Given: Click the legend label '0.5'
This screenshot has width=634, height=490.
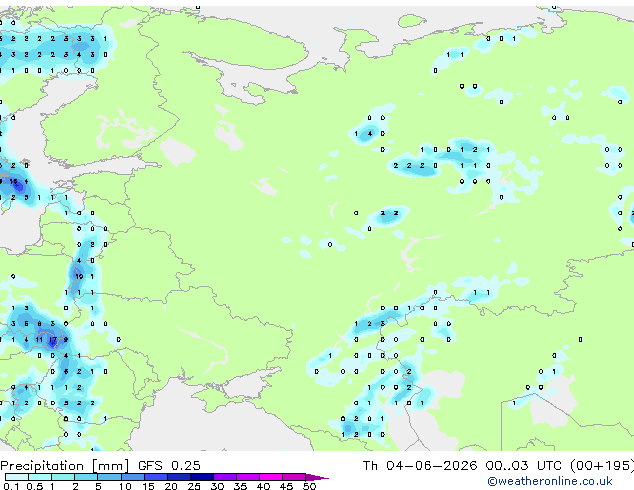Looking at the screenshot, I should (x=35, y=486).
